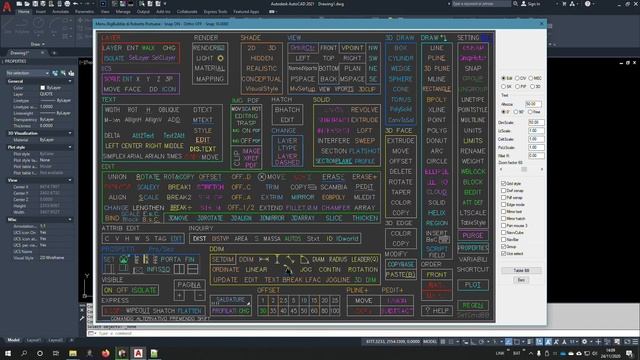Viewport: 640px width, 360px height.
Task: Click Quick Select icon in Properties panel
Action: point(71,73)
